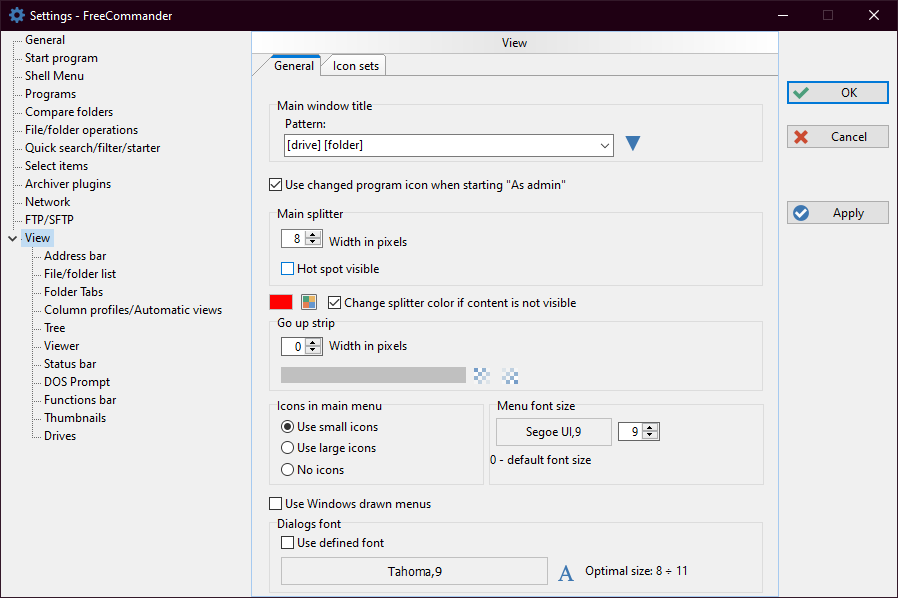The image size is (898, 598).
Task: Check Use defined font option
Action: 288,543
